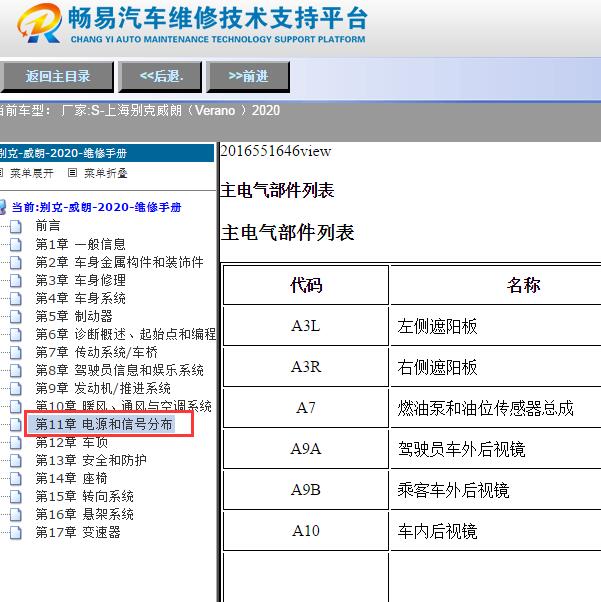Click the page icon beside 第6章

16,334
